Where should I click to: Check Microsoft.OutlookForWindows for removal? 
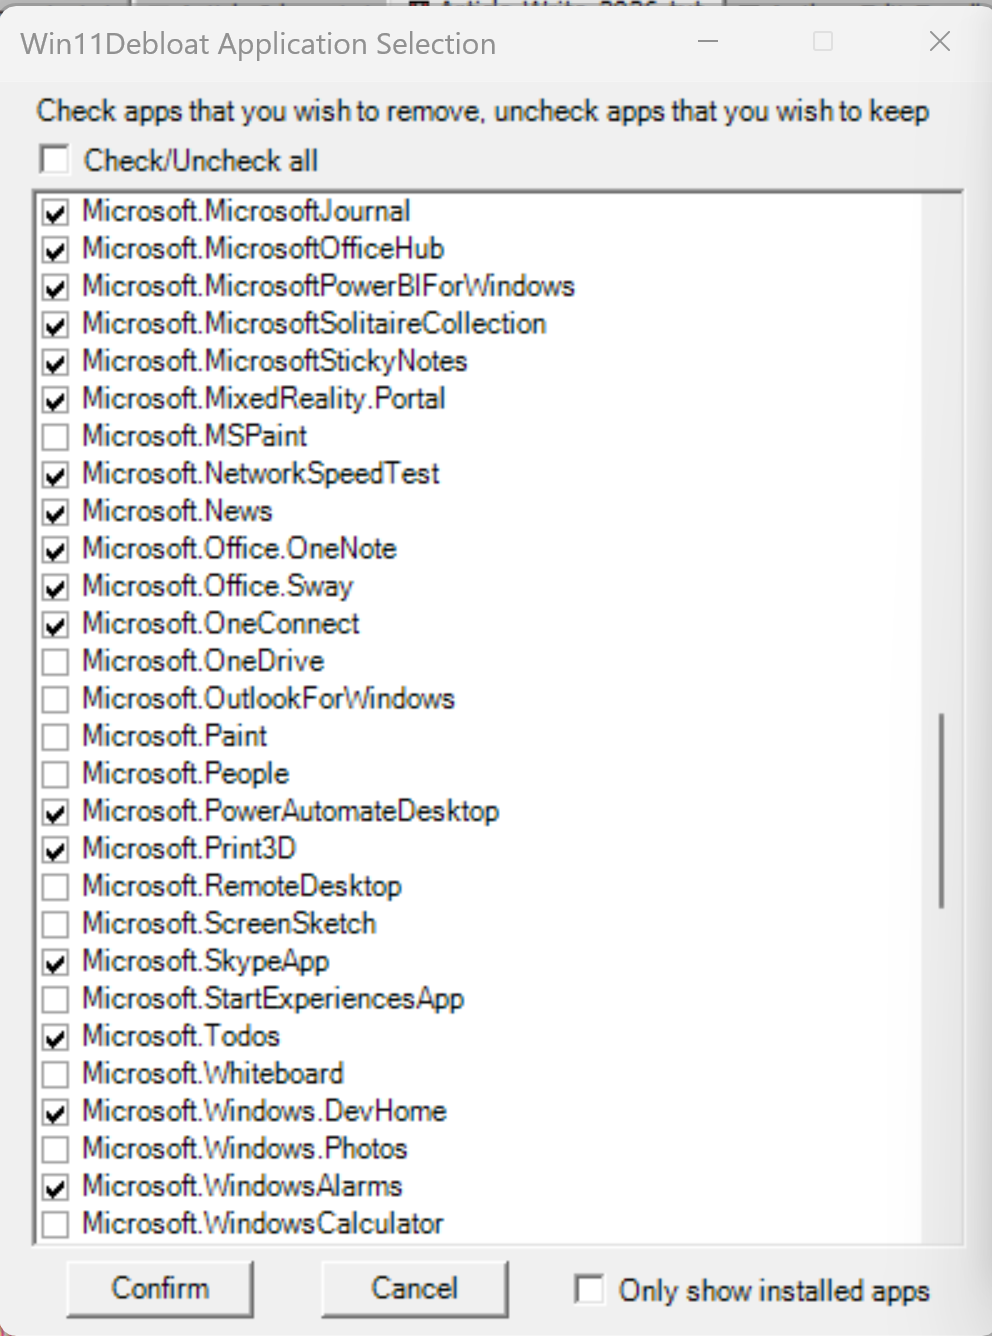(x=56, y=700)
